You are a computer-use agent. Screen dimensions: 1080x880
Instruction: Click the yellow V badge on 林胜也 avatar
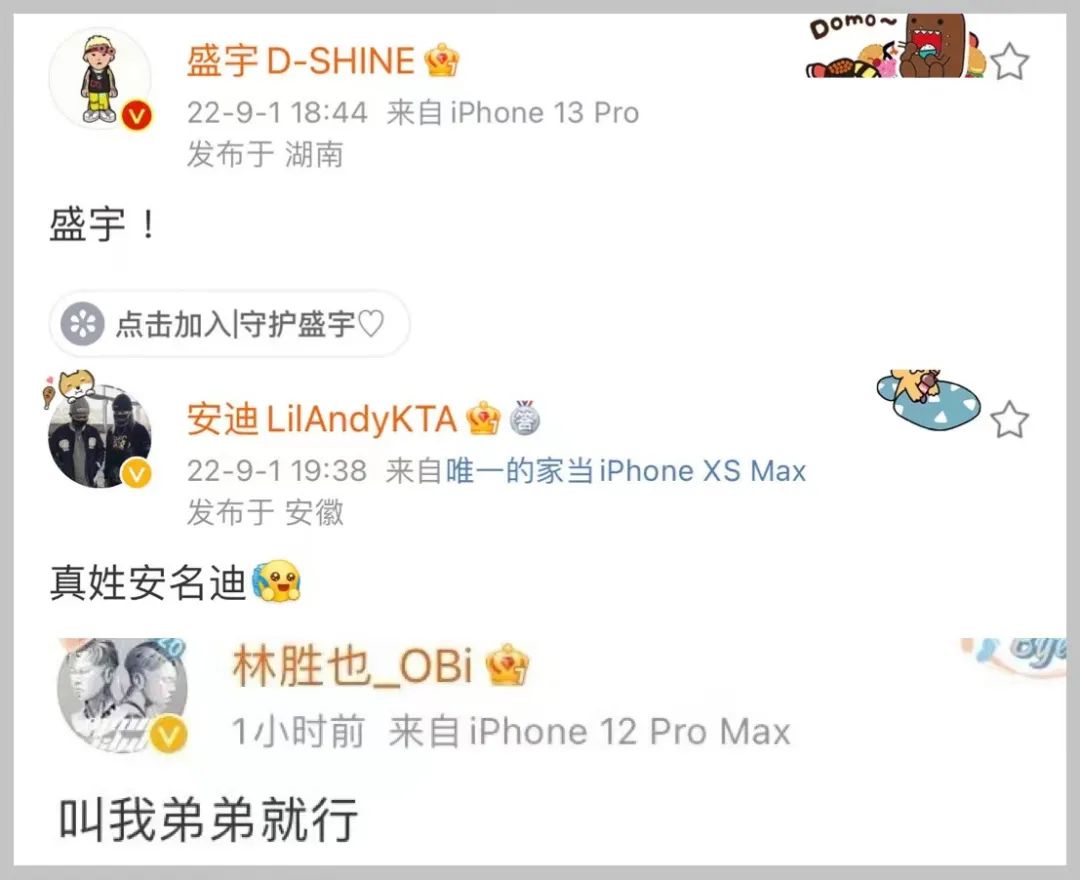coord(169,735)
